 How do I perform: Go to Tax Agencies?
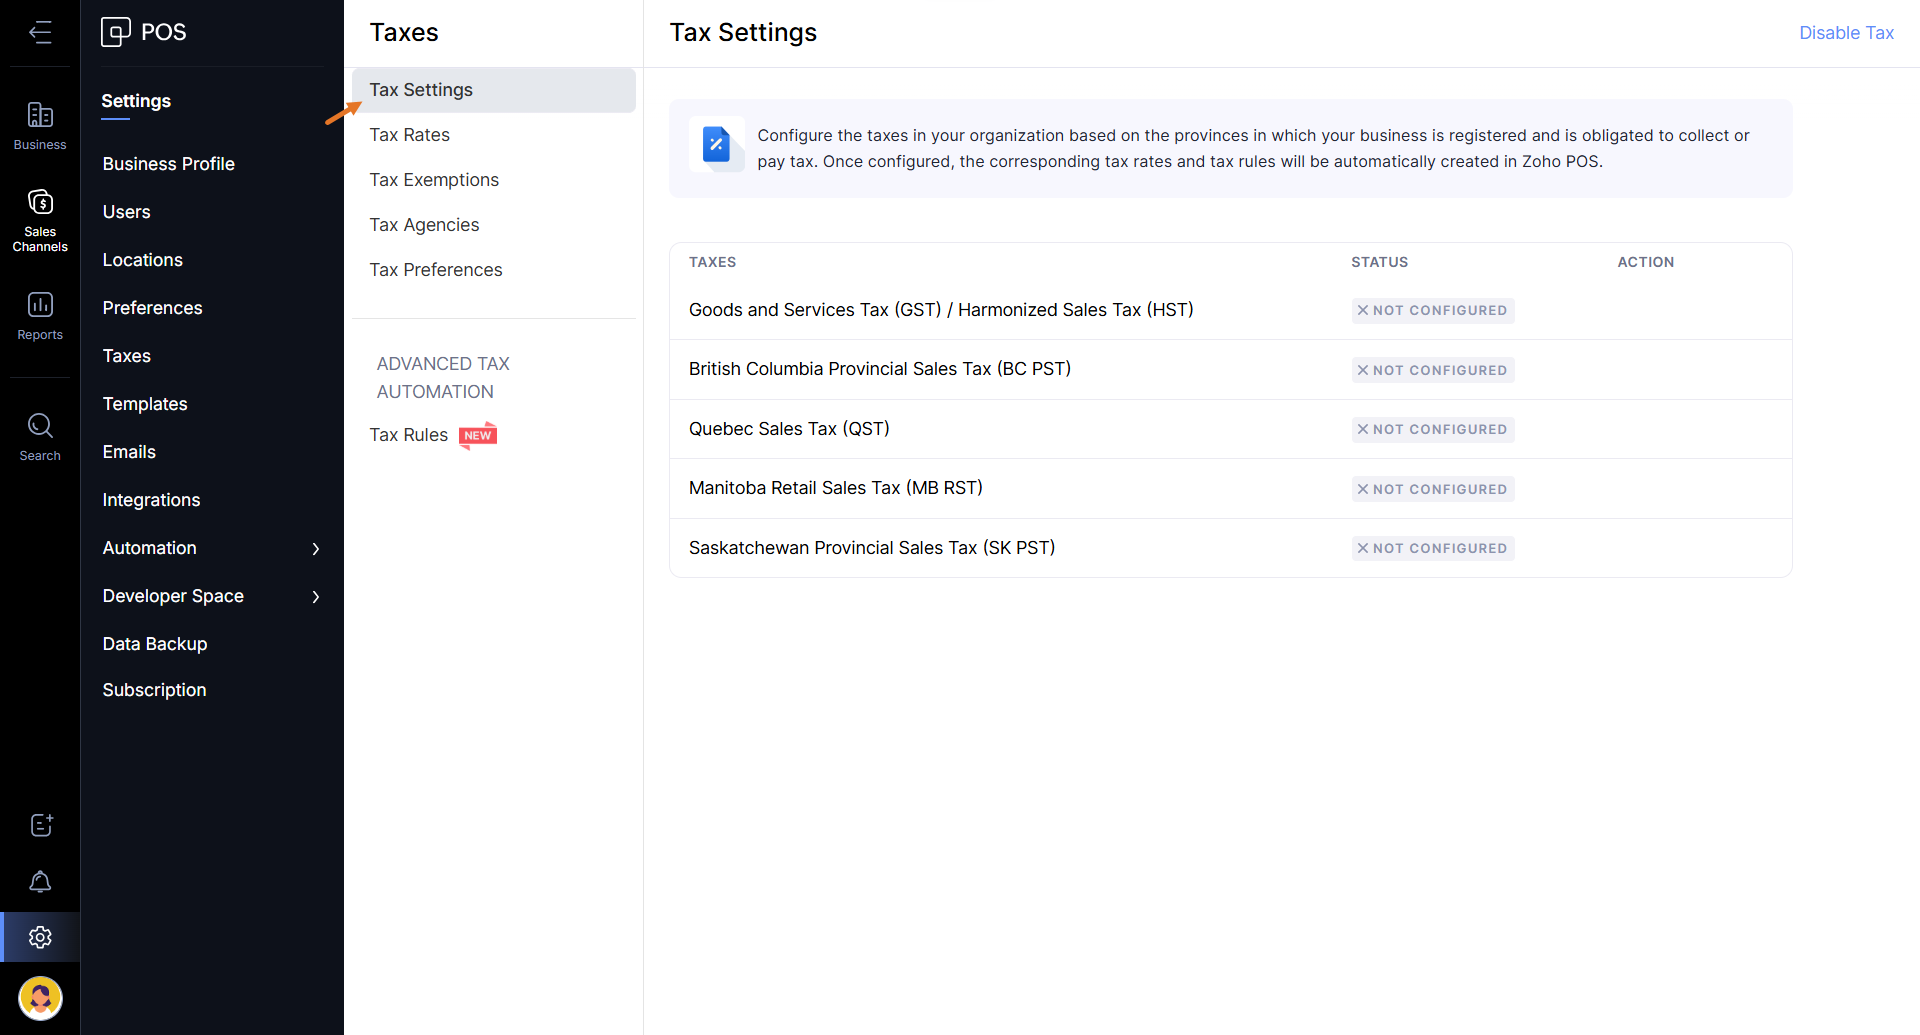tap(424, 225)
